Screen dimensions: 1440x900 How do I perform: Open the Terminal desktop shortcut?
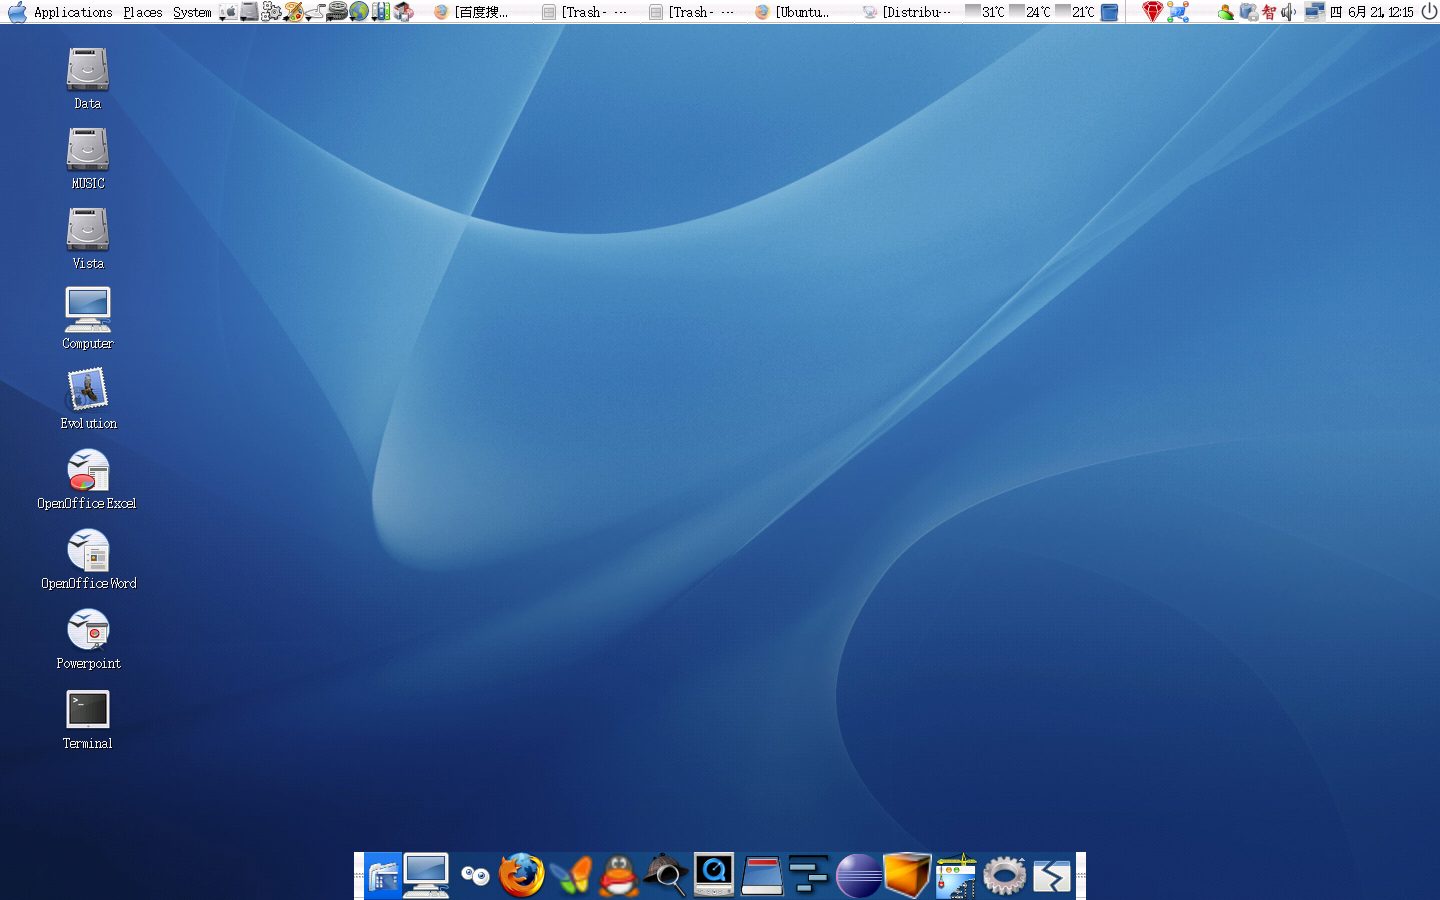point(88,718)
